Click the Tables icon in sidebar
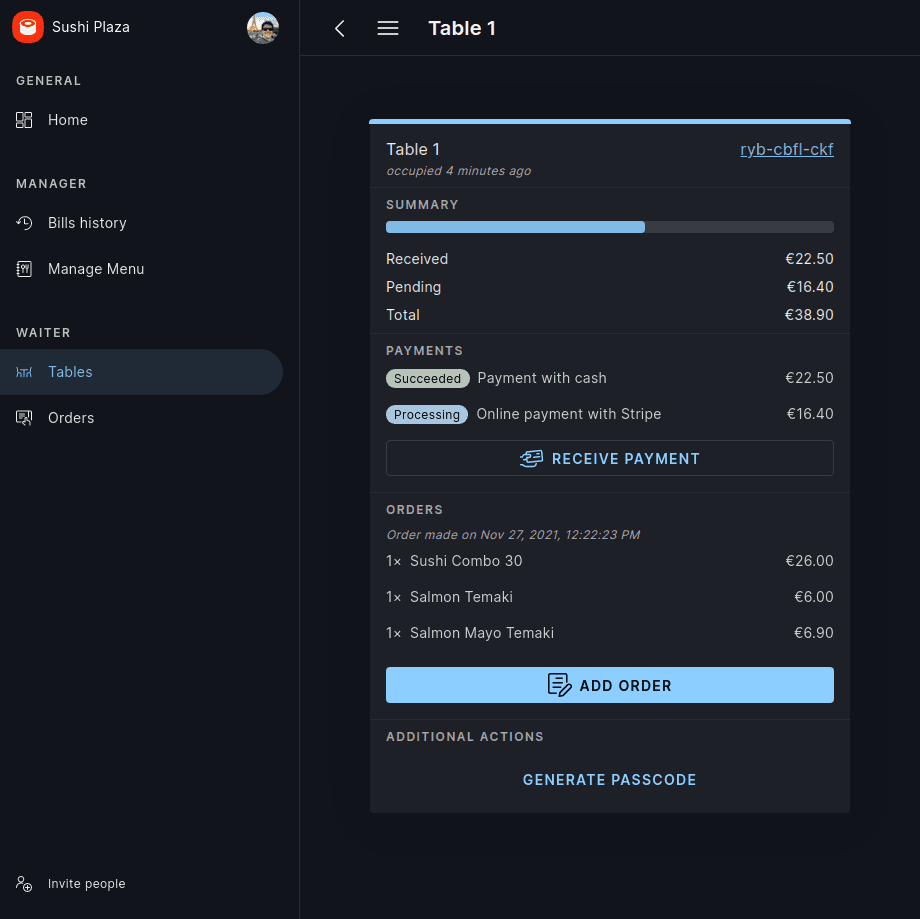The height and width of the screenshot is (919, 920). point(24,372)
